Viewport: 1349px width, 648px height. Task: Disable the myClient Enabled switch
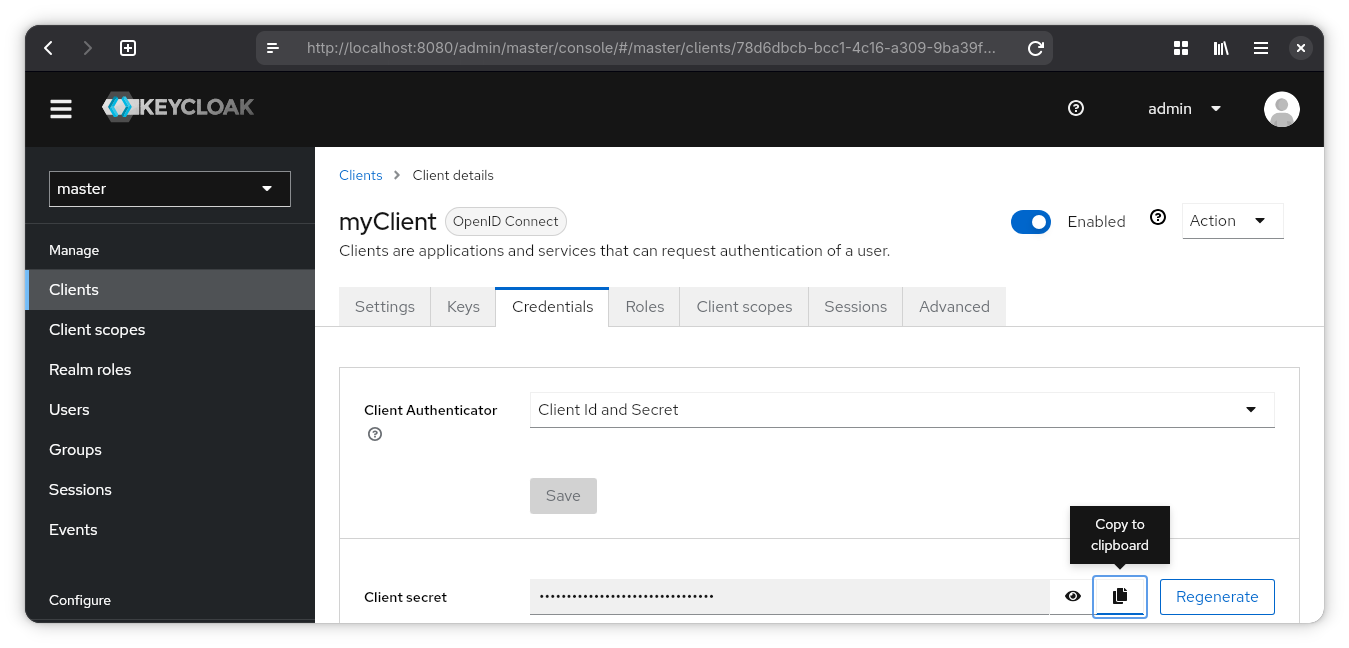tap(1030, 222)
